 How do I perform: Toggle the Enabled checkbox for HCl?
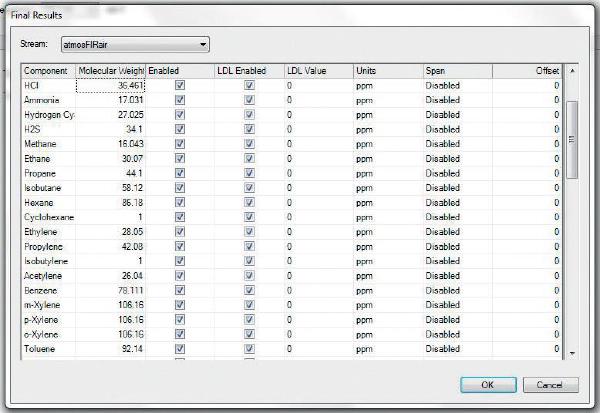point(180,86)
